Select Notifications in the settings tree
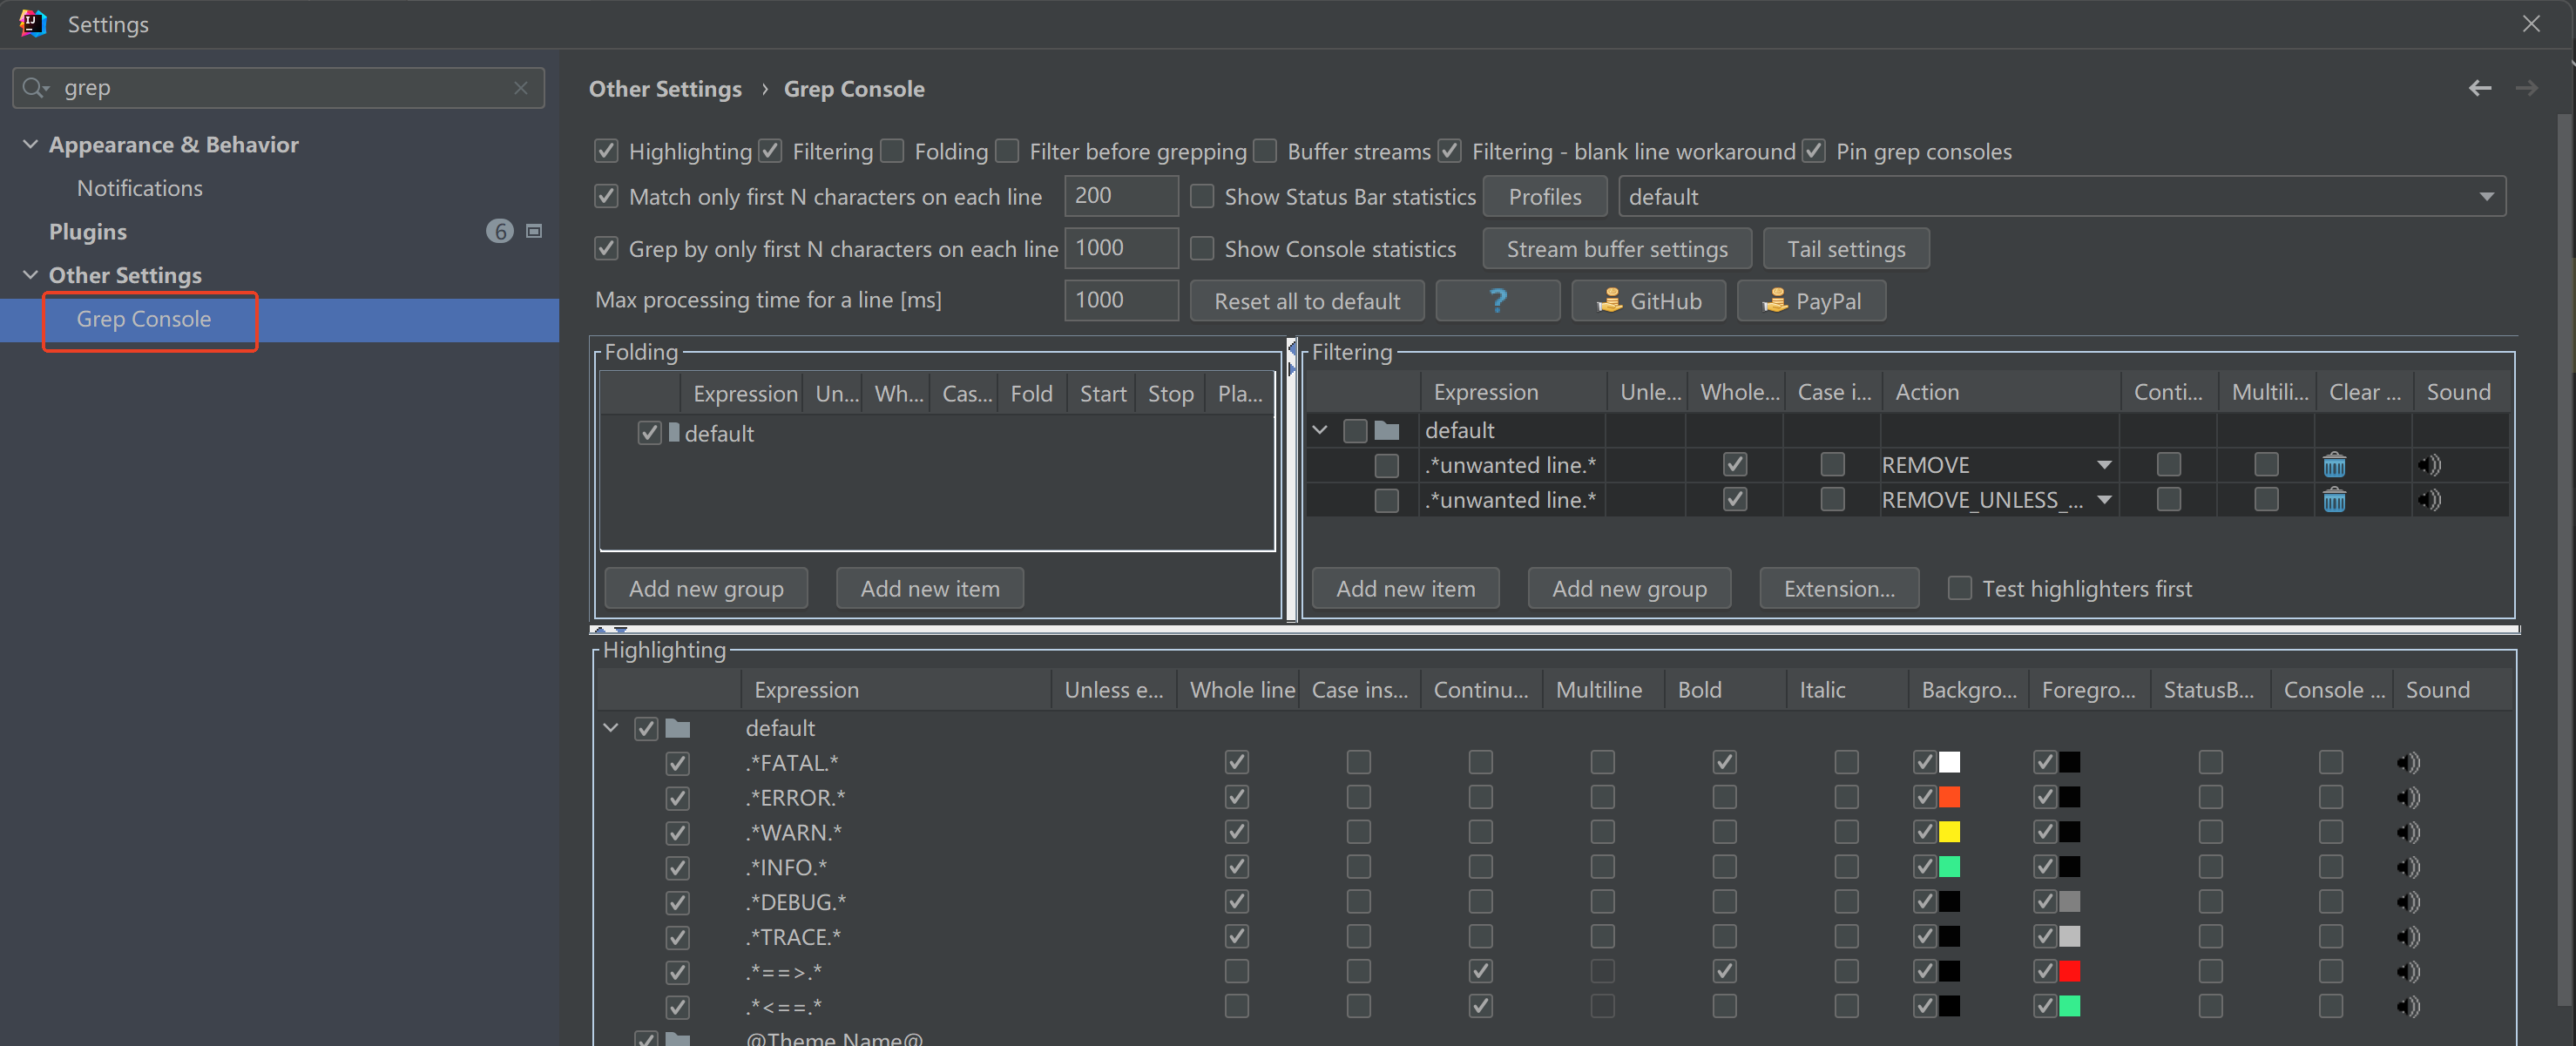Viewport: 2576px width, 1046px height. click(140, 188)
